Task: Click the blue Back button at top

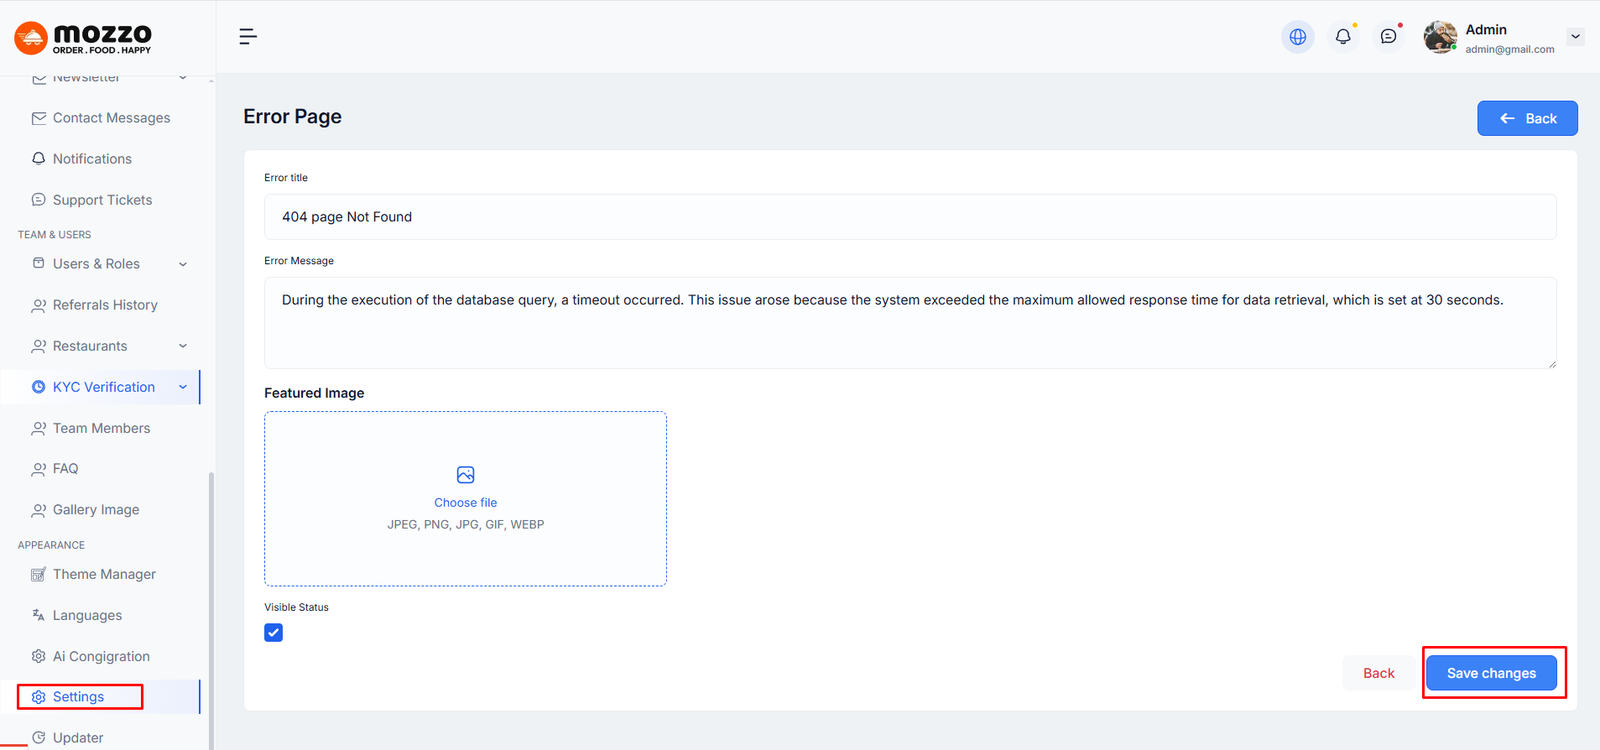Action: (1527, 118)
